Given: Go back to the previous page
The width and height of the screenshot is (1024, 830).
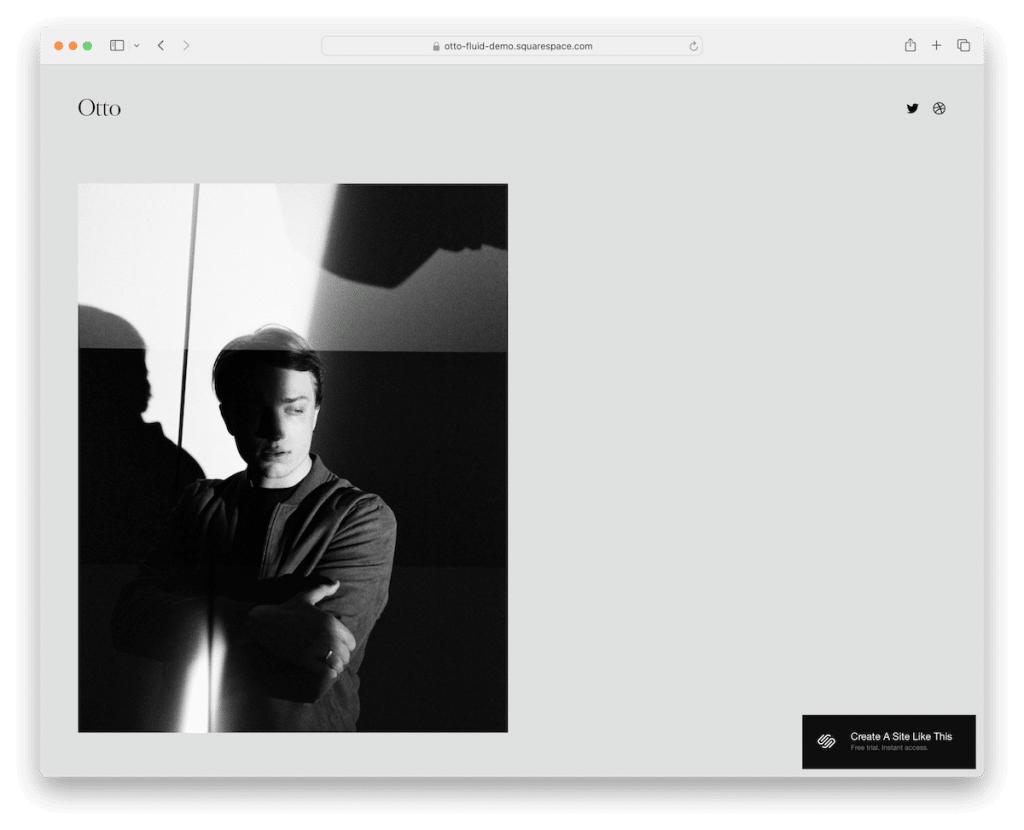Looking at the screenshot, I should pyautogui.click(x=161, y=45).
